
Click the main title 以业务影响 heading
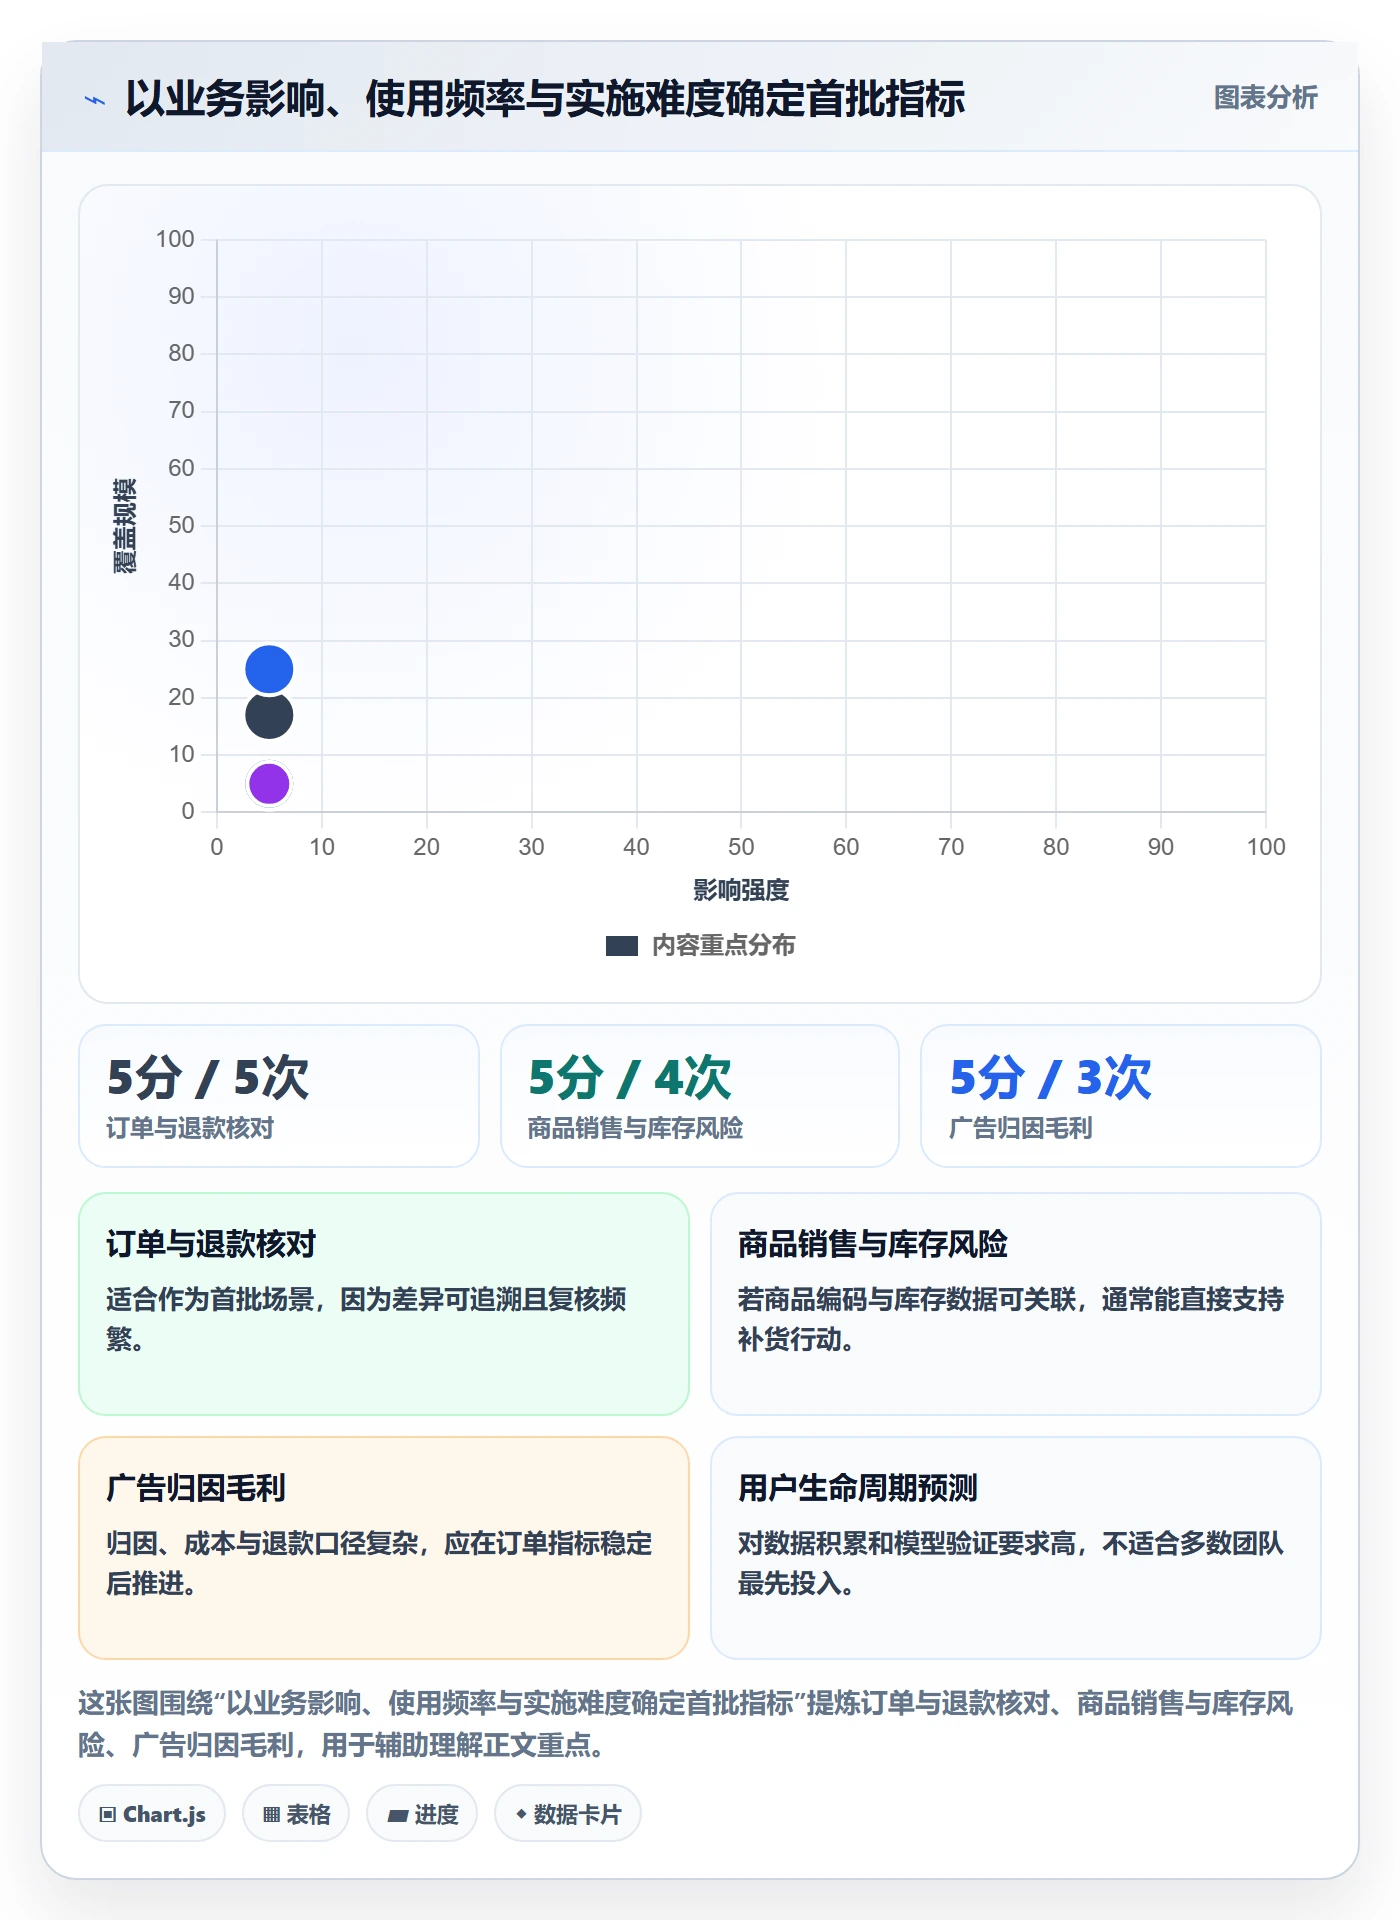545,99
